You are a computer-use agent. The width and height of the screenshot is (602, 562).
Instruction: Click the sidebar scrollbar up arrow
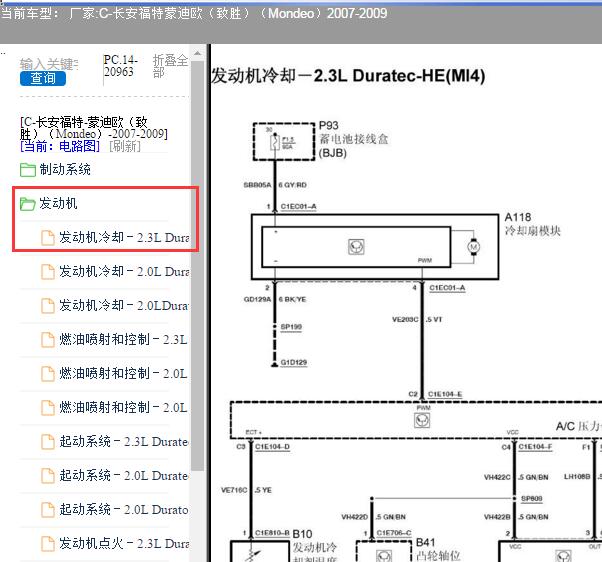197,53
